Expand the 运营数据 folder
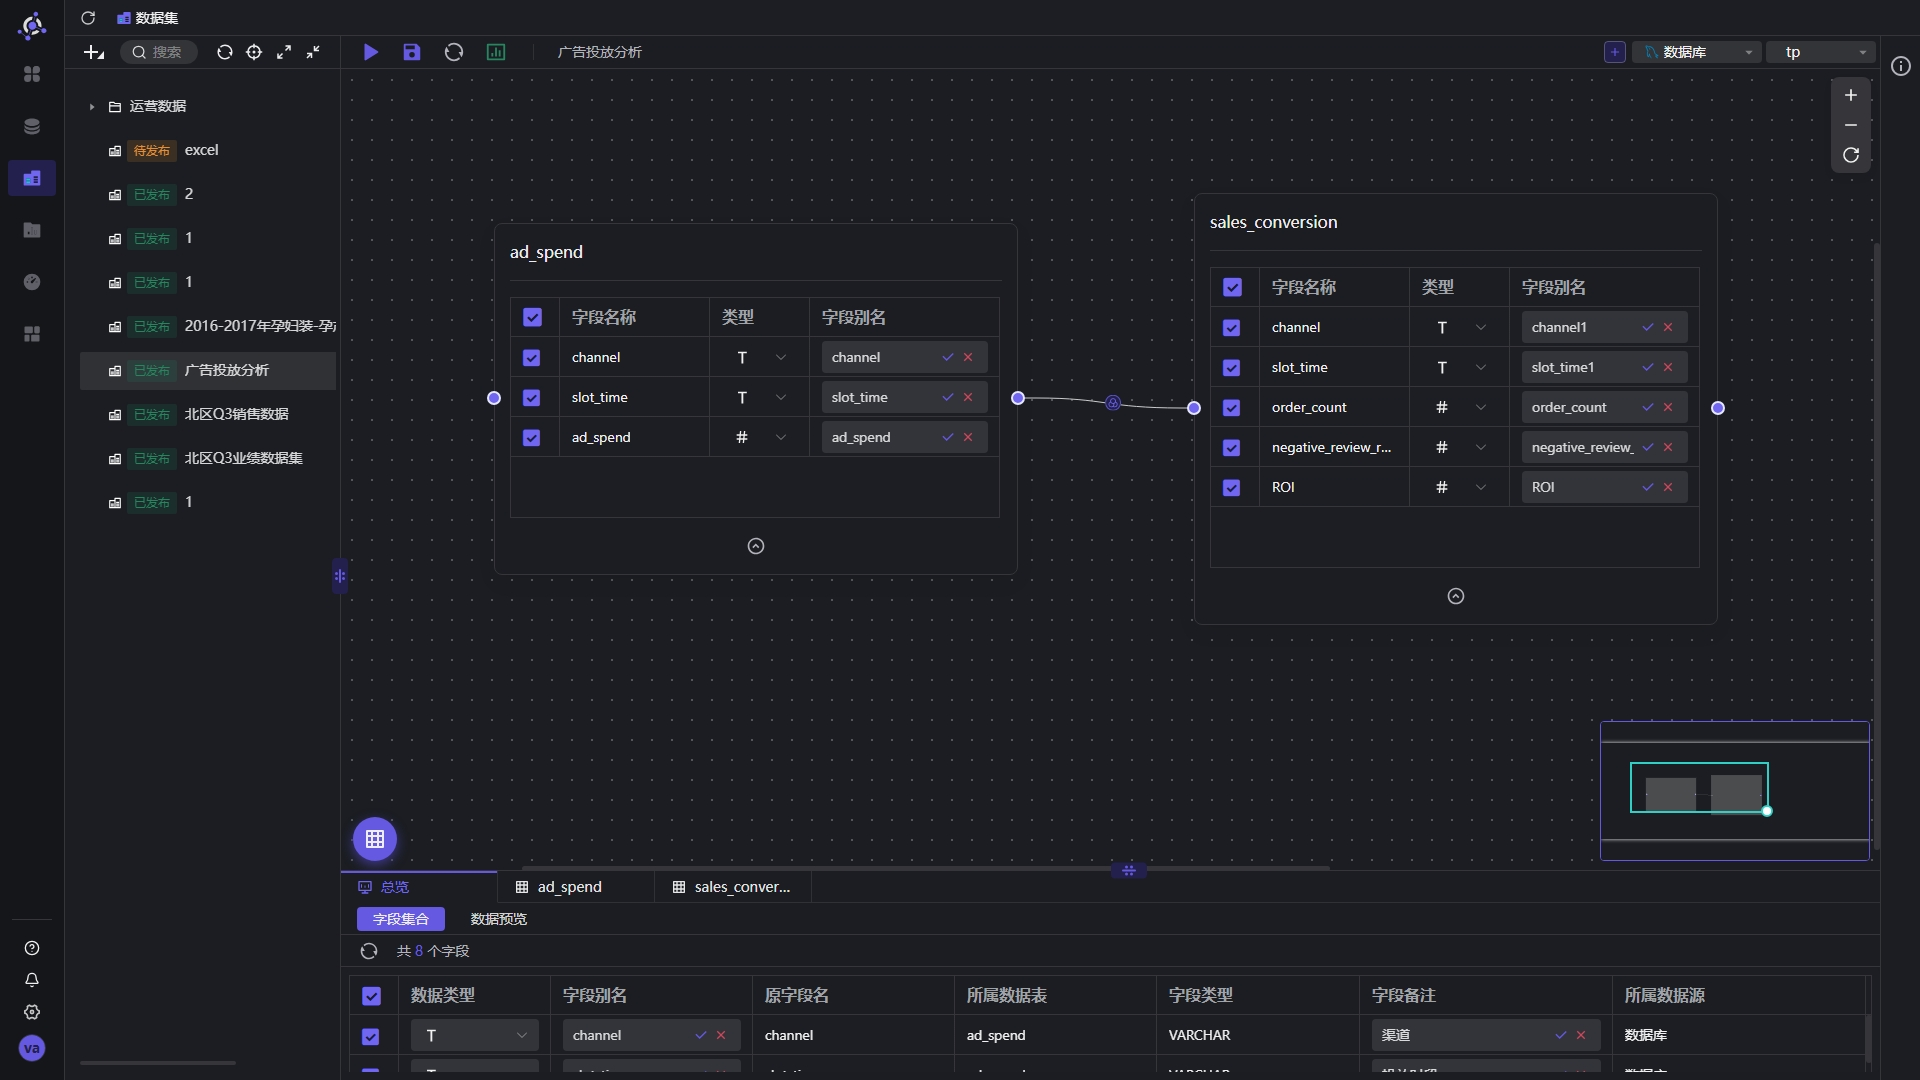 pyautogui.click(x=92, y=106)
